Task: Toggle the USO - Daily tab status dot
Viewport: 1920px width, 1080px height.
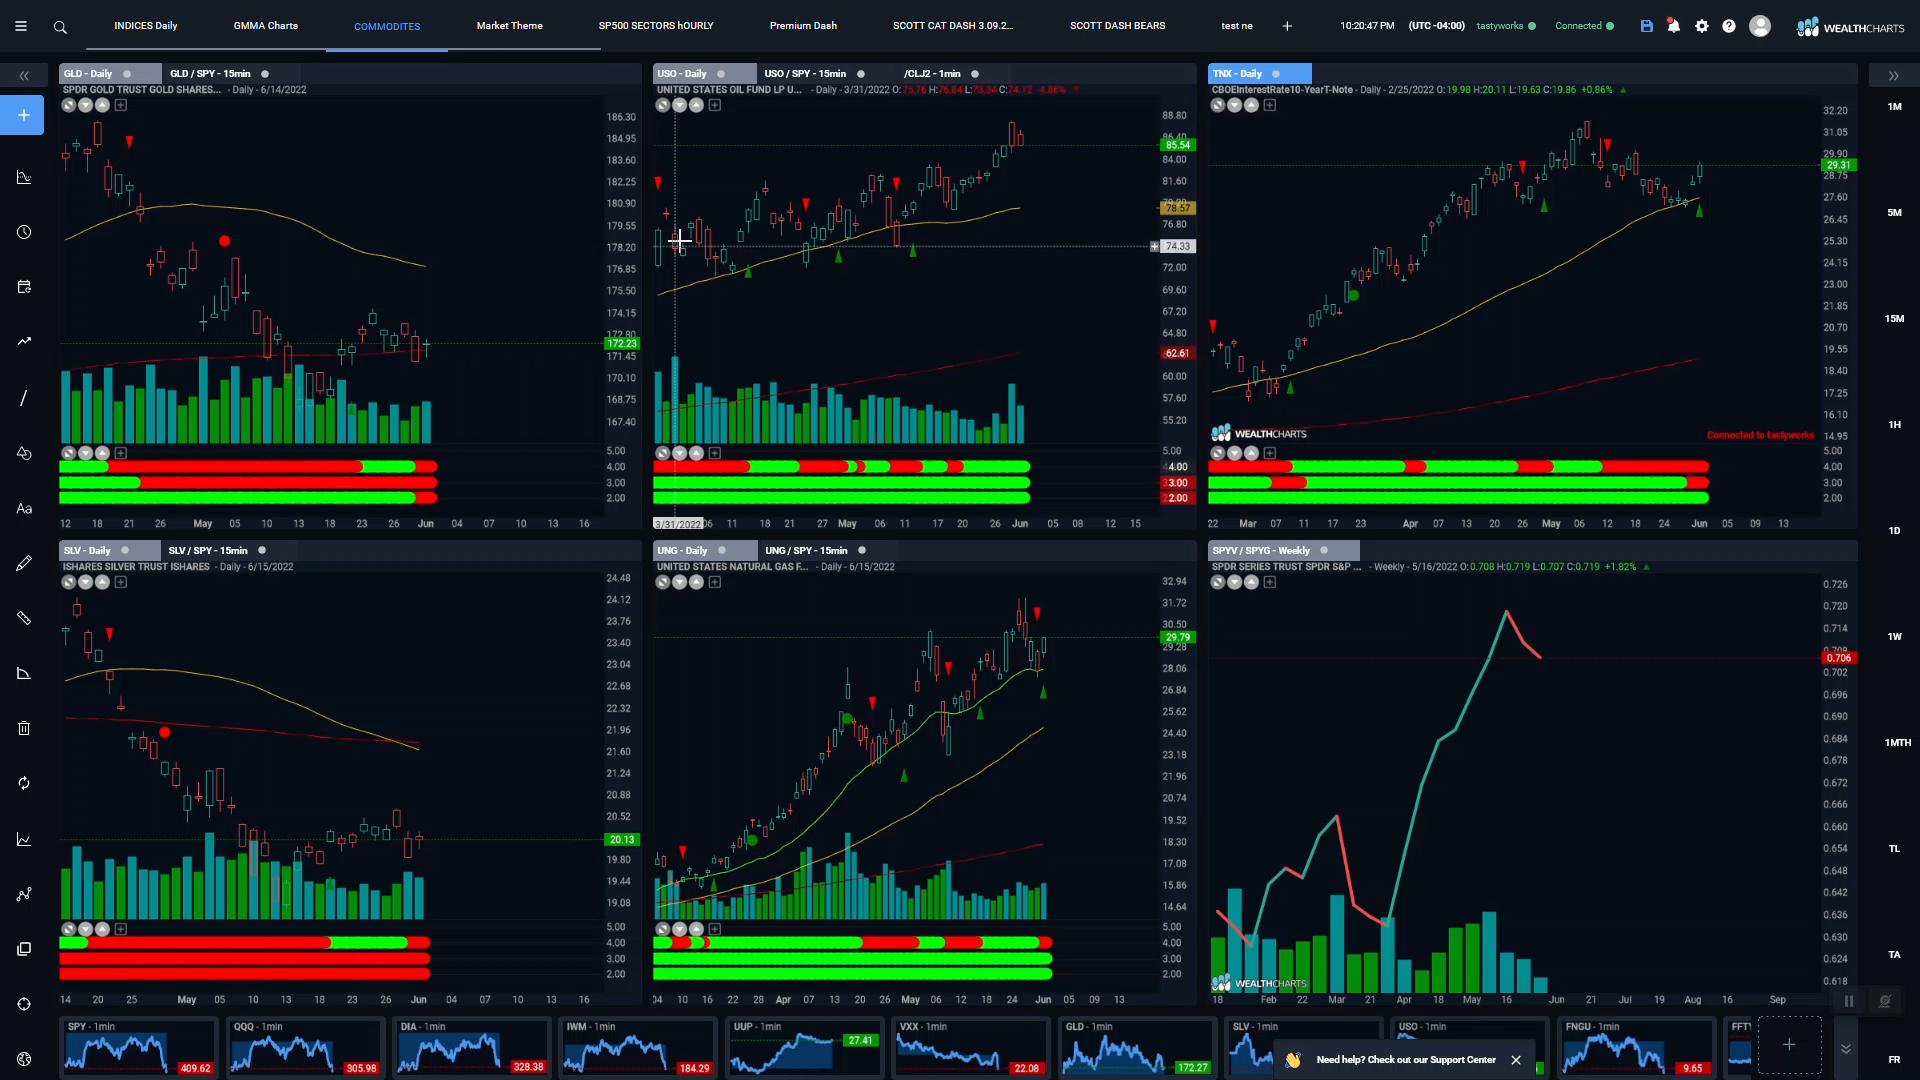Action: tap(721, 74)
